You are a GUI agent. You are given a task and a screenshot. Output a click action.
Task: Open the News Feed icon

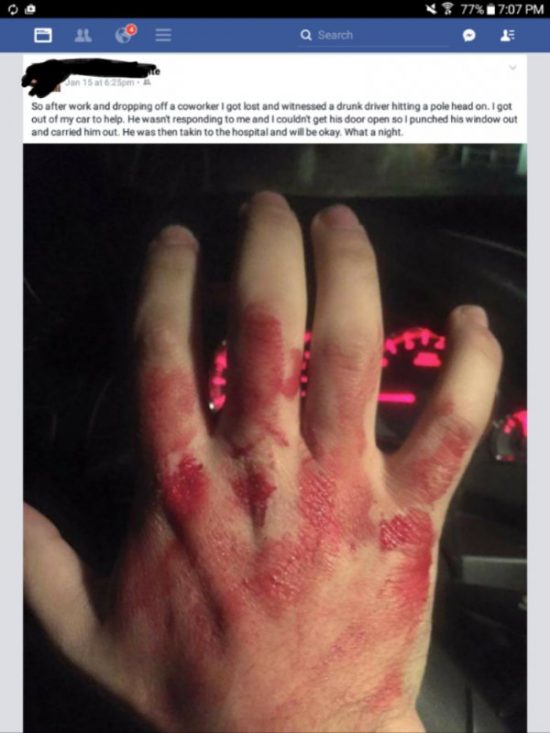point(43,36)
